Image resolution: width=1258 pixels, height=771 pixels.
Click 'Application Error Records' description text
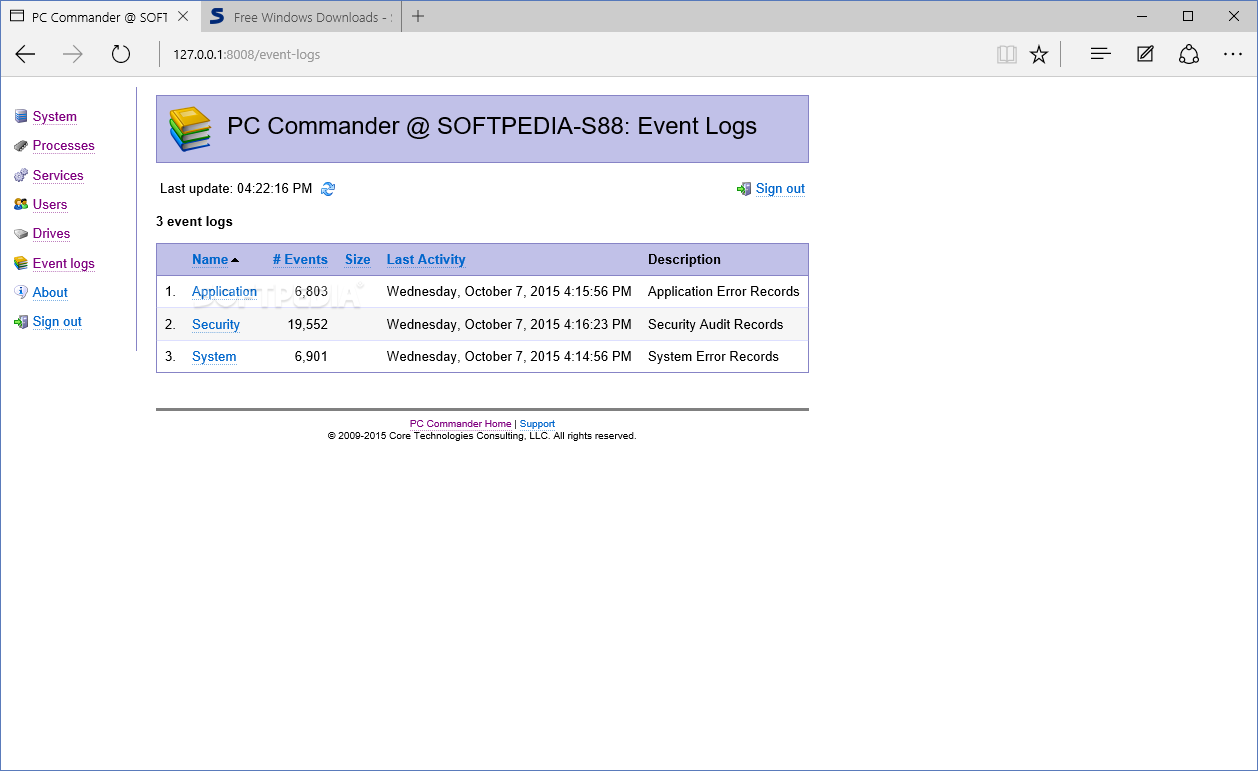point(724,292)
